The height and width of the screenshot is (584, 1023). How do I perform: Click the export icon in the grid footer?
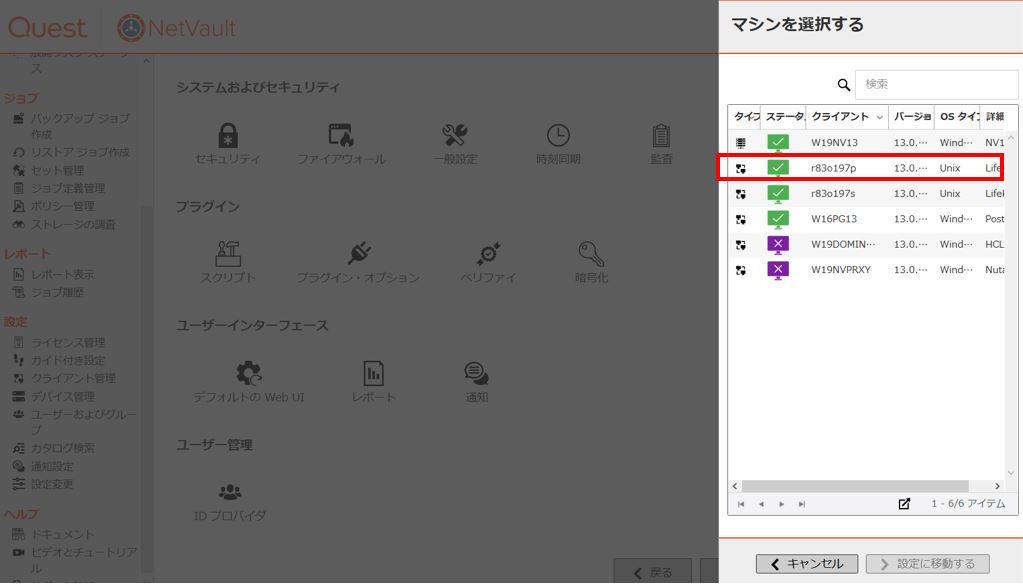904,504
